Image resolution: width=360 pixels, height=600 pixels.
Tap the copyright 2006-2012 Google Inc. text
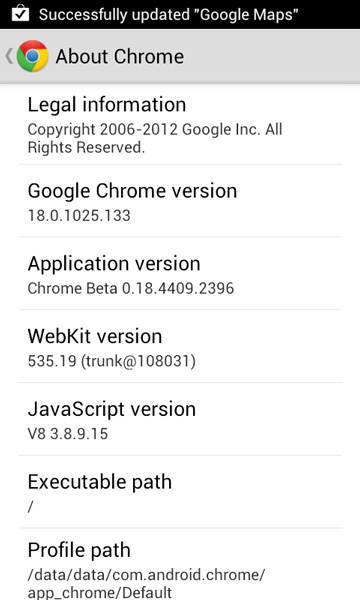point(155,139)
